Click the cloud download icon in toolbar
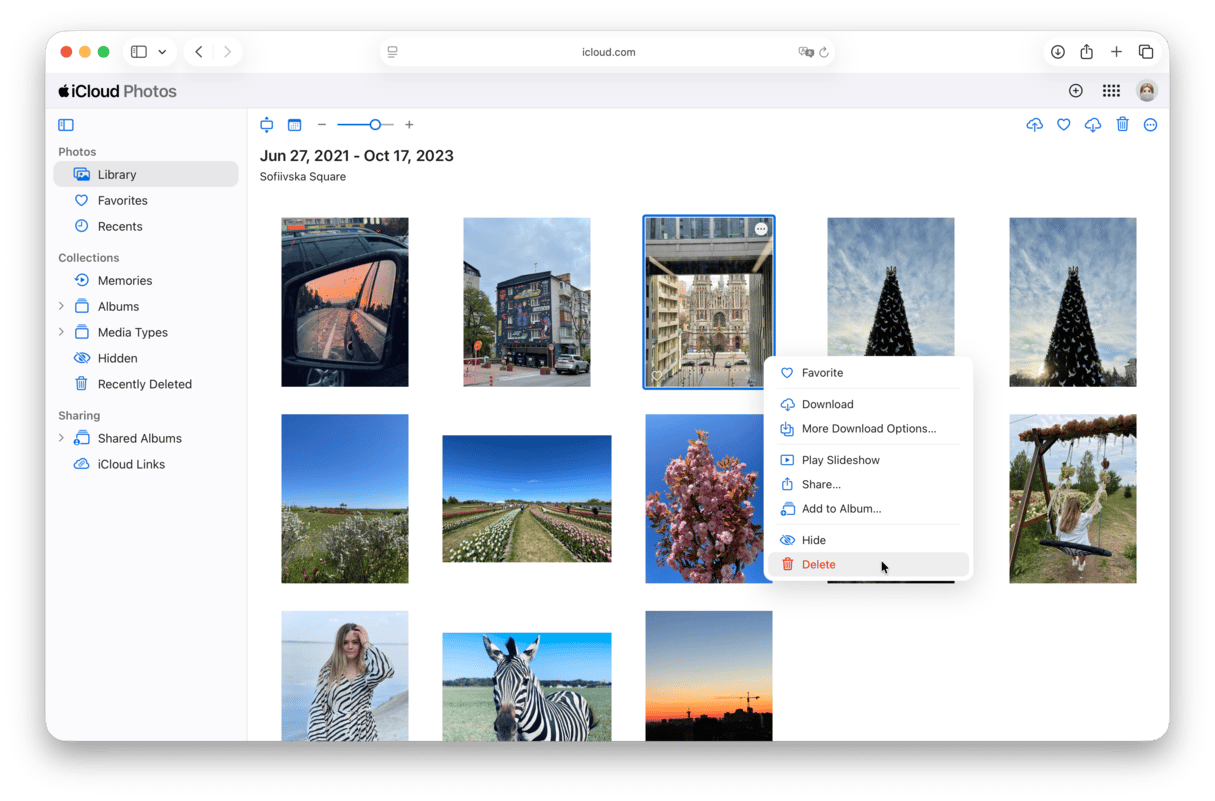Screen dimensions: 1215x801 click(x=1093, y=125)
